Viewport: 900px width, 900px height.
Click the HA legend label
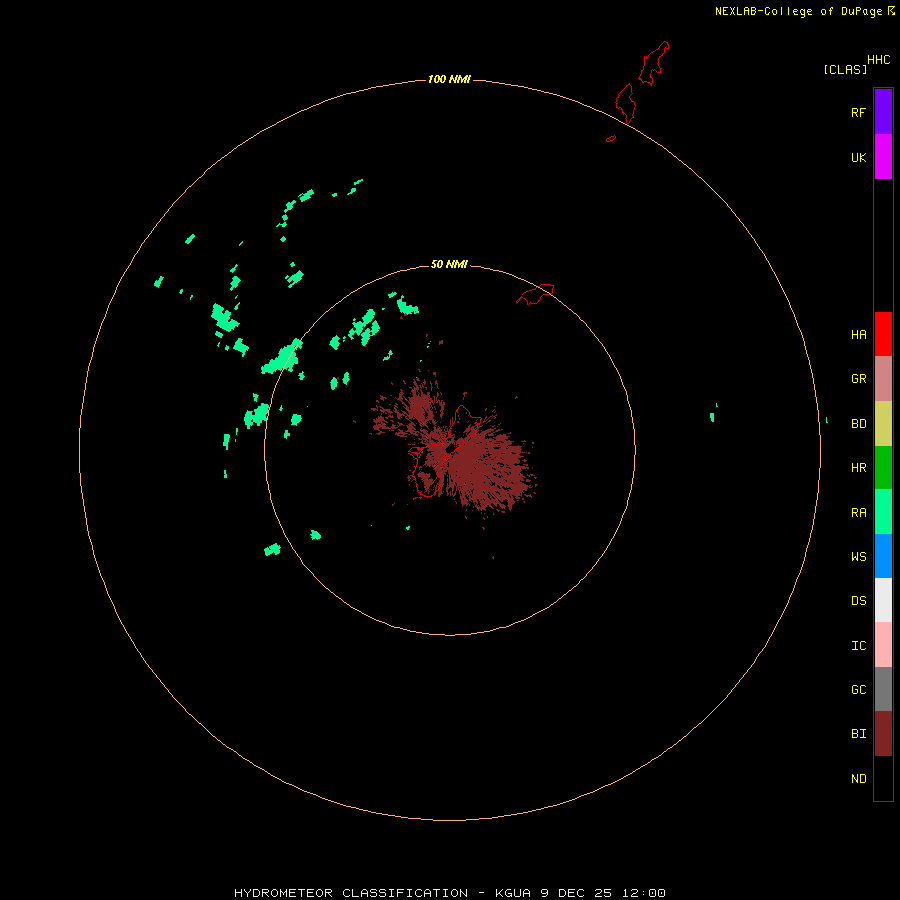point(858,335)
